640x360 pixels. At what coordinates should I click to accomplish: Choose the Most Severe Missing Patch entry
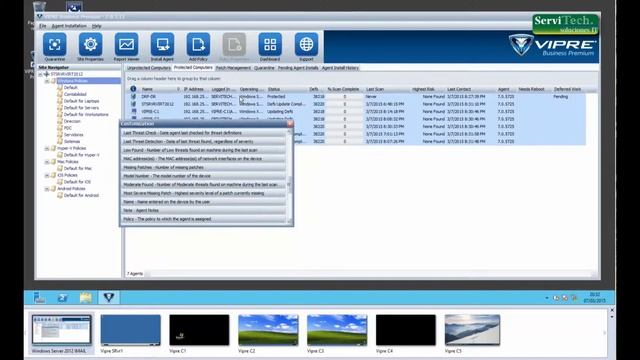(204, 193)
